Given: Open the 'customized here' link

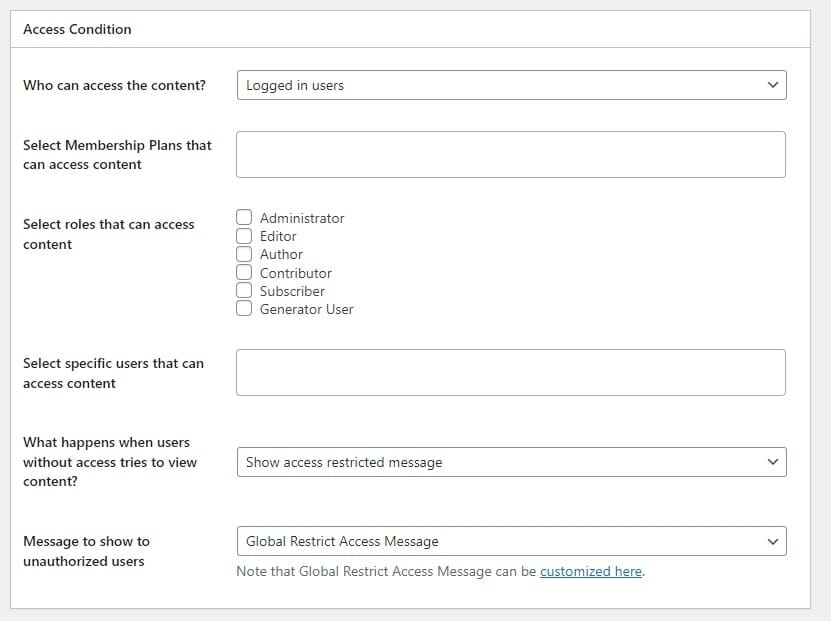Looking at the screenshot, I should pyautogui.click(x=591, y=572).
